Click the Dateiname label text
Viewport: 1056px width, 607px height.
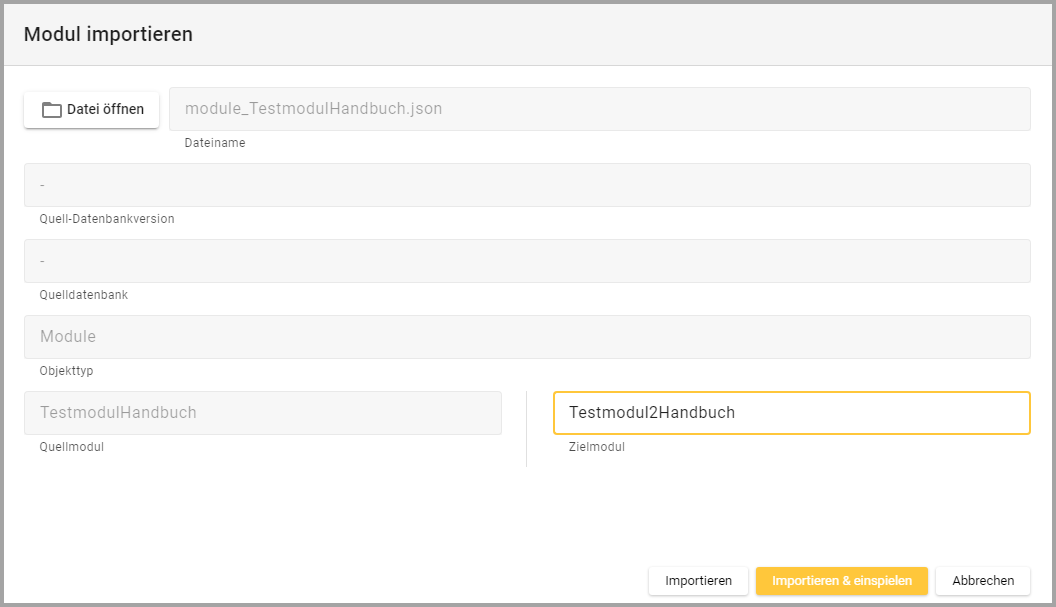coord(214,143)
